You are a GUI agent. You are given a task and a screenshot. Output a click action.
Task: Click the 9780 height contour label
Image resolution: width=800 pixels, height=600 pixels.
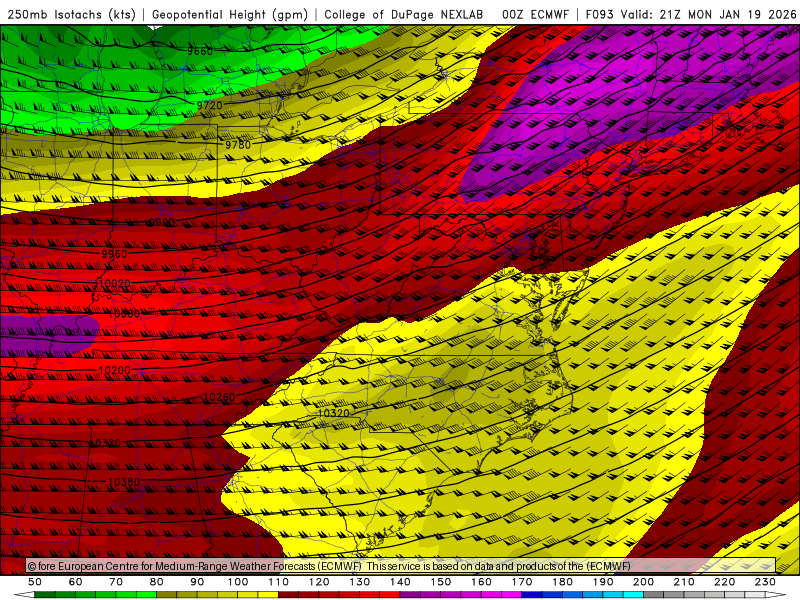click(x=238, y=144)
